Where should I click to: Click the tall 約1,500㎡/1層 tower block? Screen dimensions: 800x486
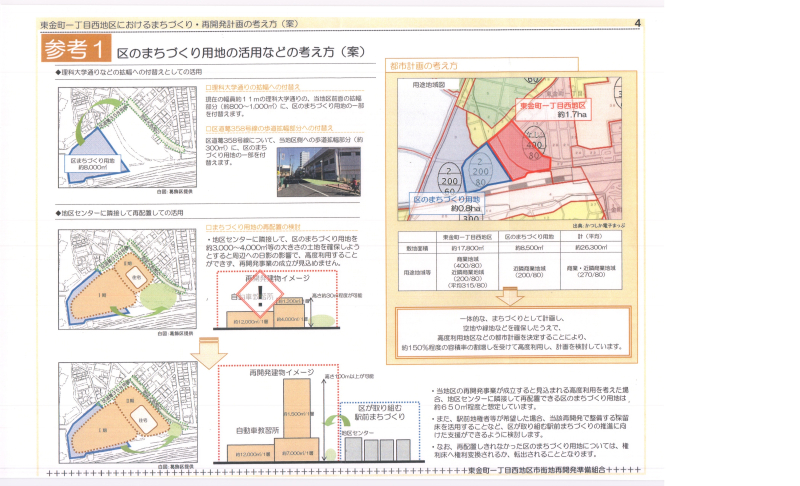[x=296, y=409]
